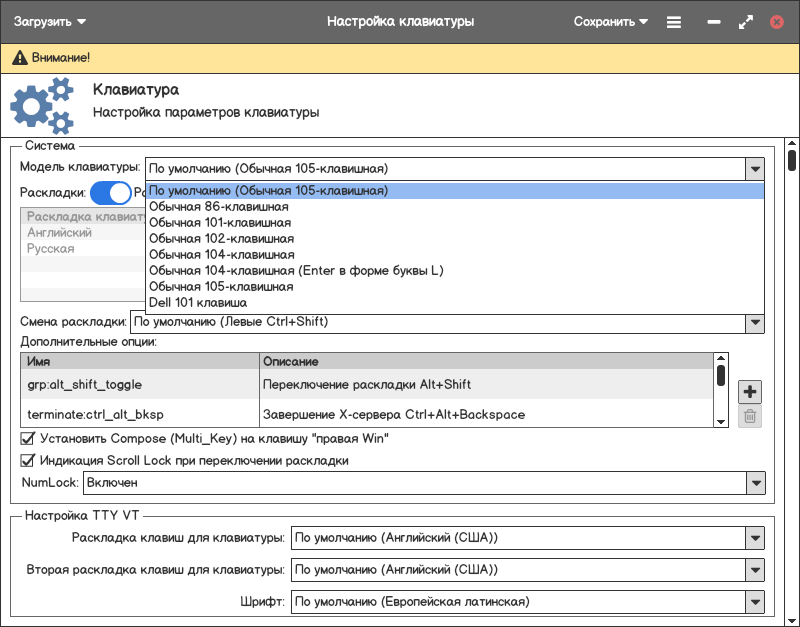
Task: Maximize the window with the arrows icon
Action: click(745, 21)
